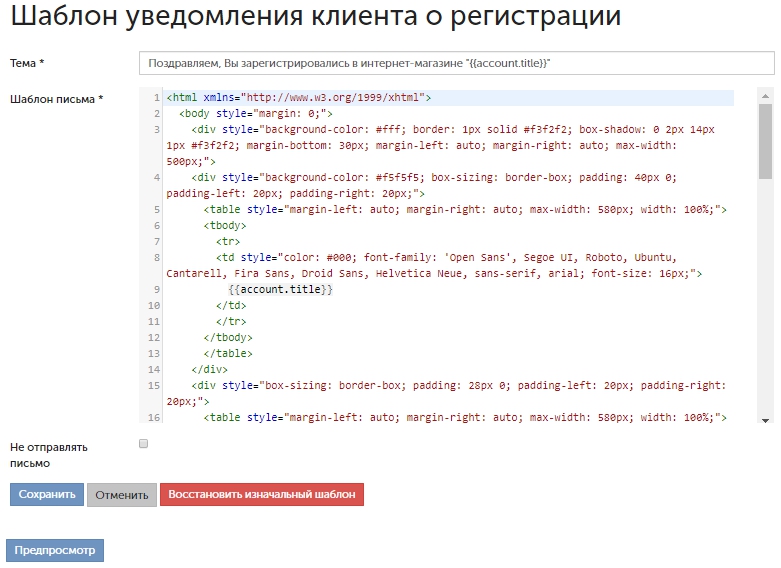Focus the Тема subject input field
This screenshot has width=781, height=568.
click(x=457, y=63)
